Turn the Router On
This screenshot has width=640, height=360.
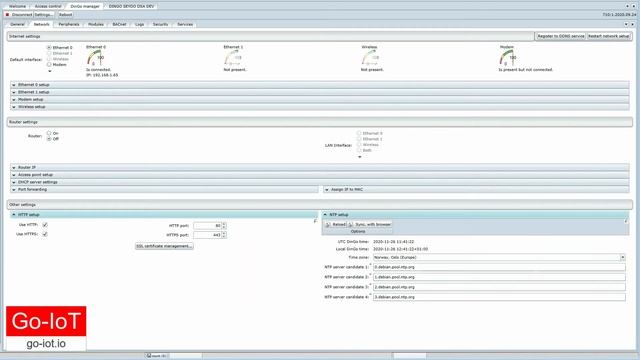(49, 133)
